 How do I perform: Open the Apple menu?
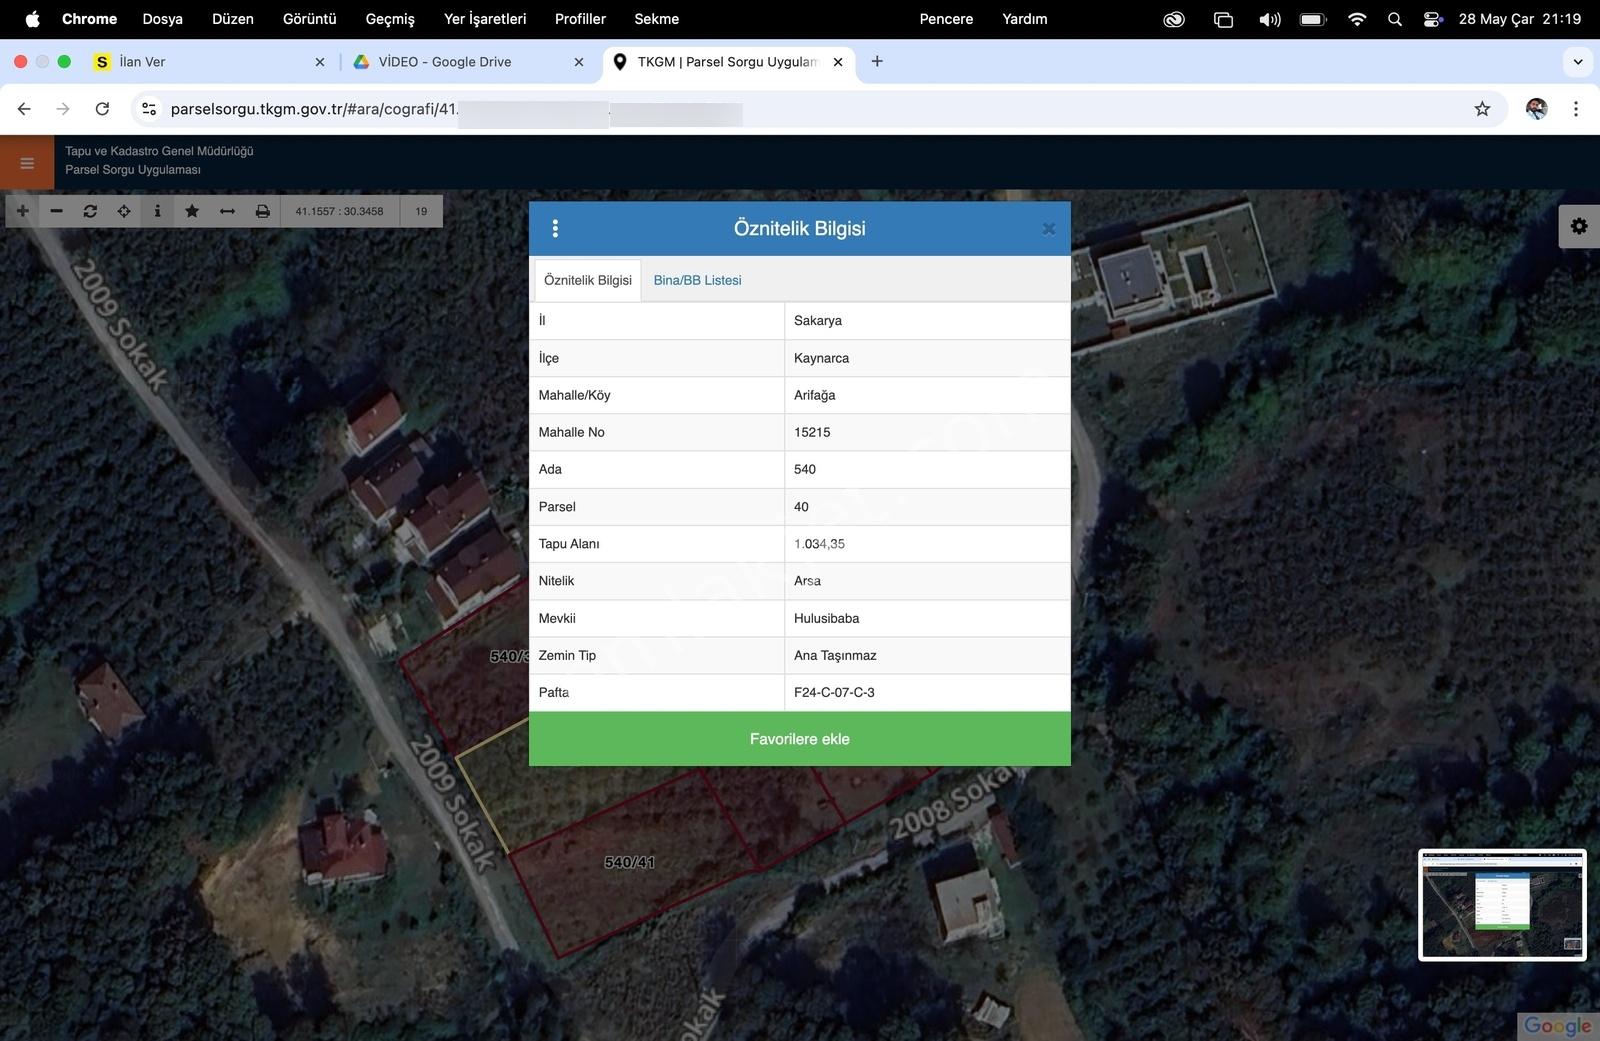coord(32,19)
